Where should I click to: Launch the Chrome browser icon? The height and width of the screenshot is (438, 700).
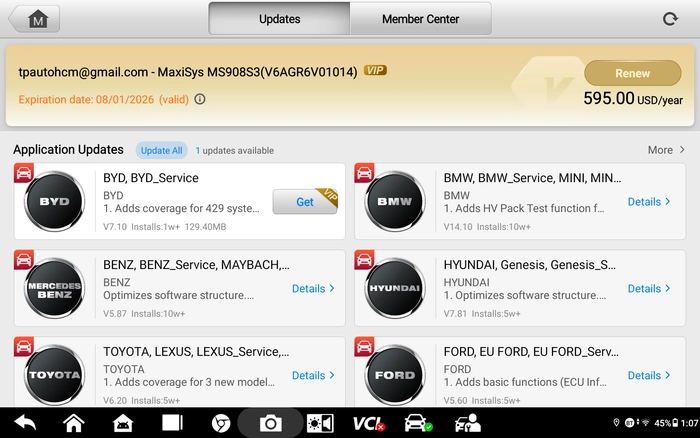(x=221, y=423)
